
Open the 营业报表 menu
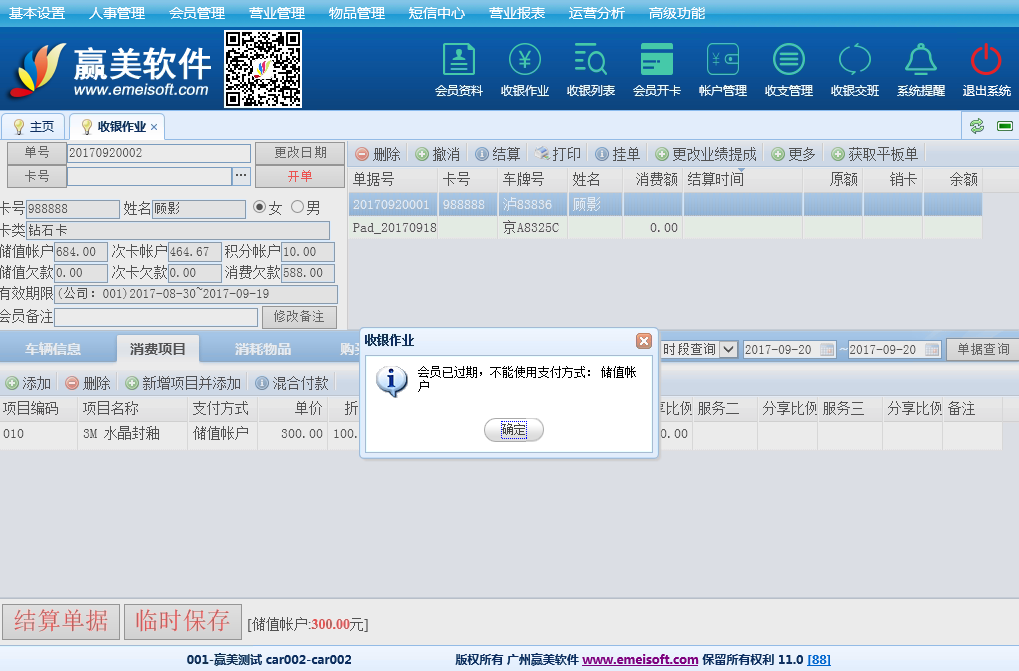(x=517, y=13)
